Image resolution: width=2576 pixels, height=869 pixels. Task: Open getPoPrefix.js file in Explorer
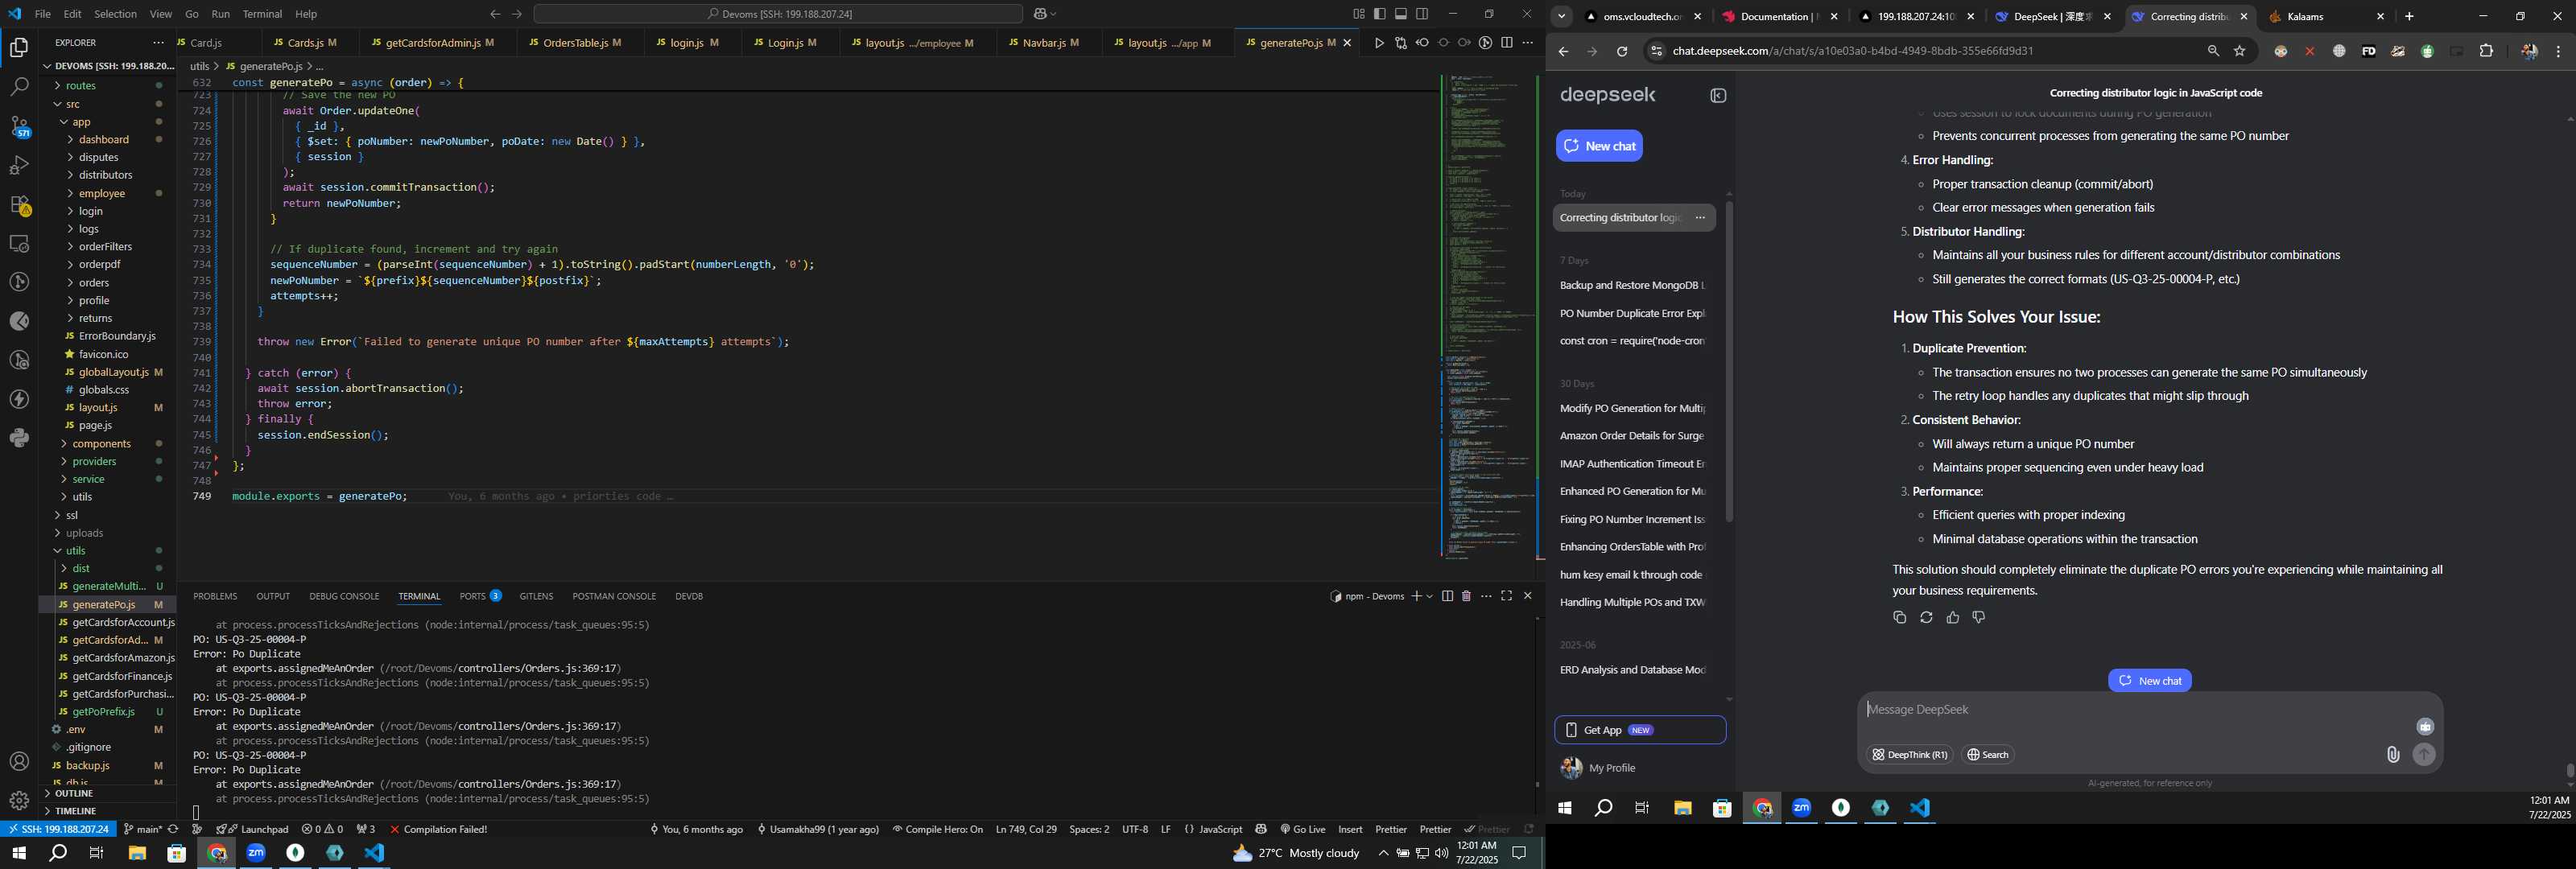pyautogui.click(x=103, y=712)
